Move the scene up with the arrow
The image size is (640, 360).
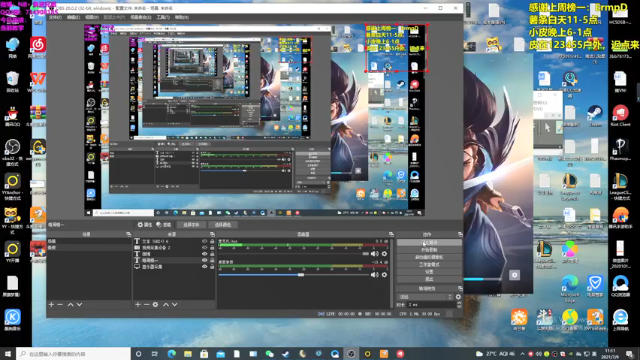point(71,304)
